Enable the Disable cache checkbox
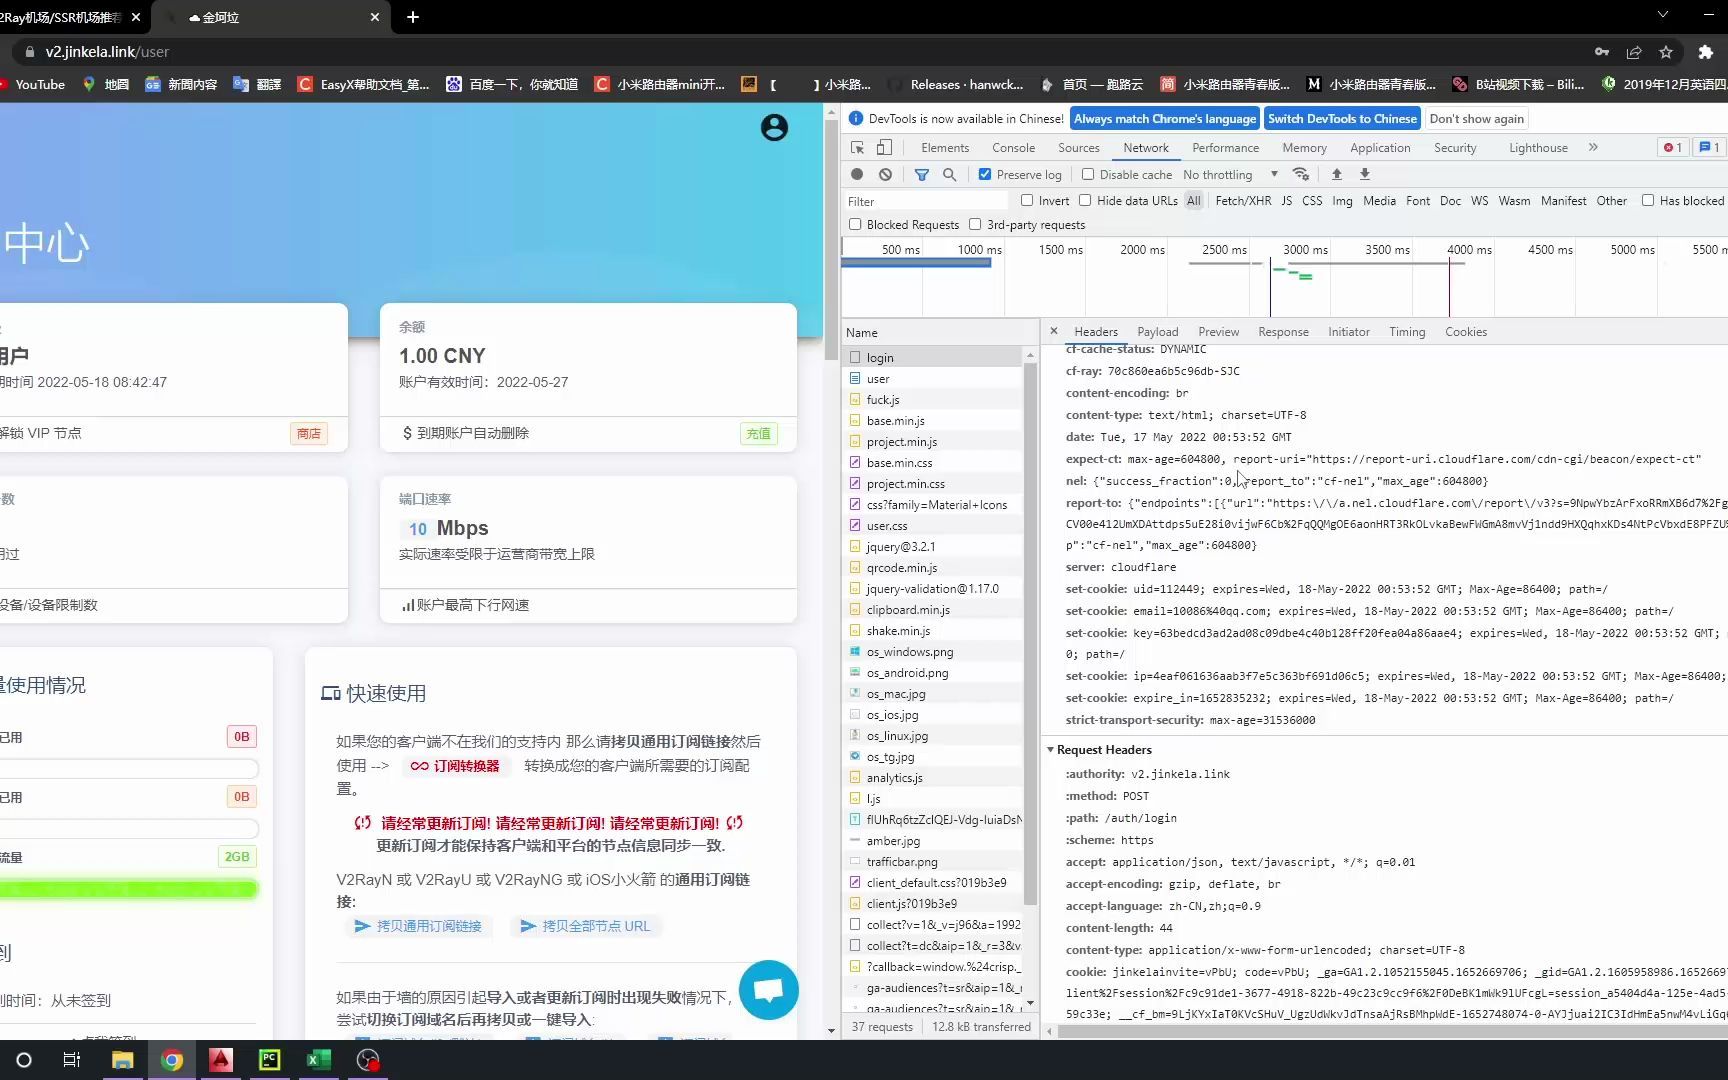Viewport: 1728px width, 1080px height. 1087,174
